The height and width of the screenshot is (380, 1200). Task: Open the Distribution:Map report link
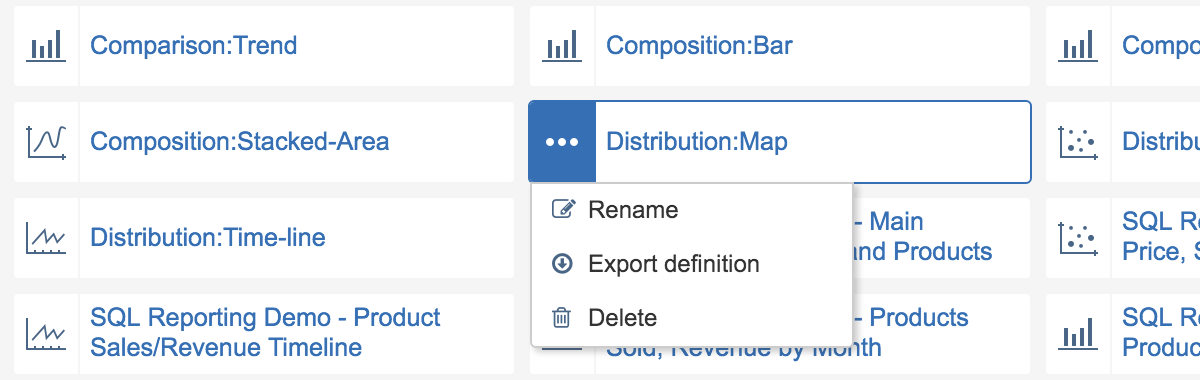pyautogui.click(x=697, y=142)
